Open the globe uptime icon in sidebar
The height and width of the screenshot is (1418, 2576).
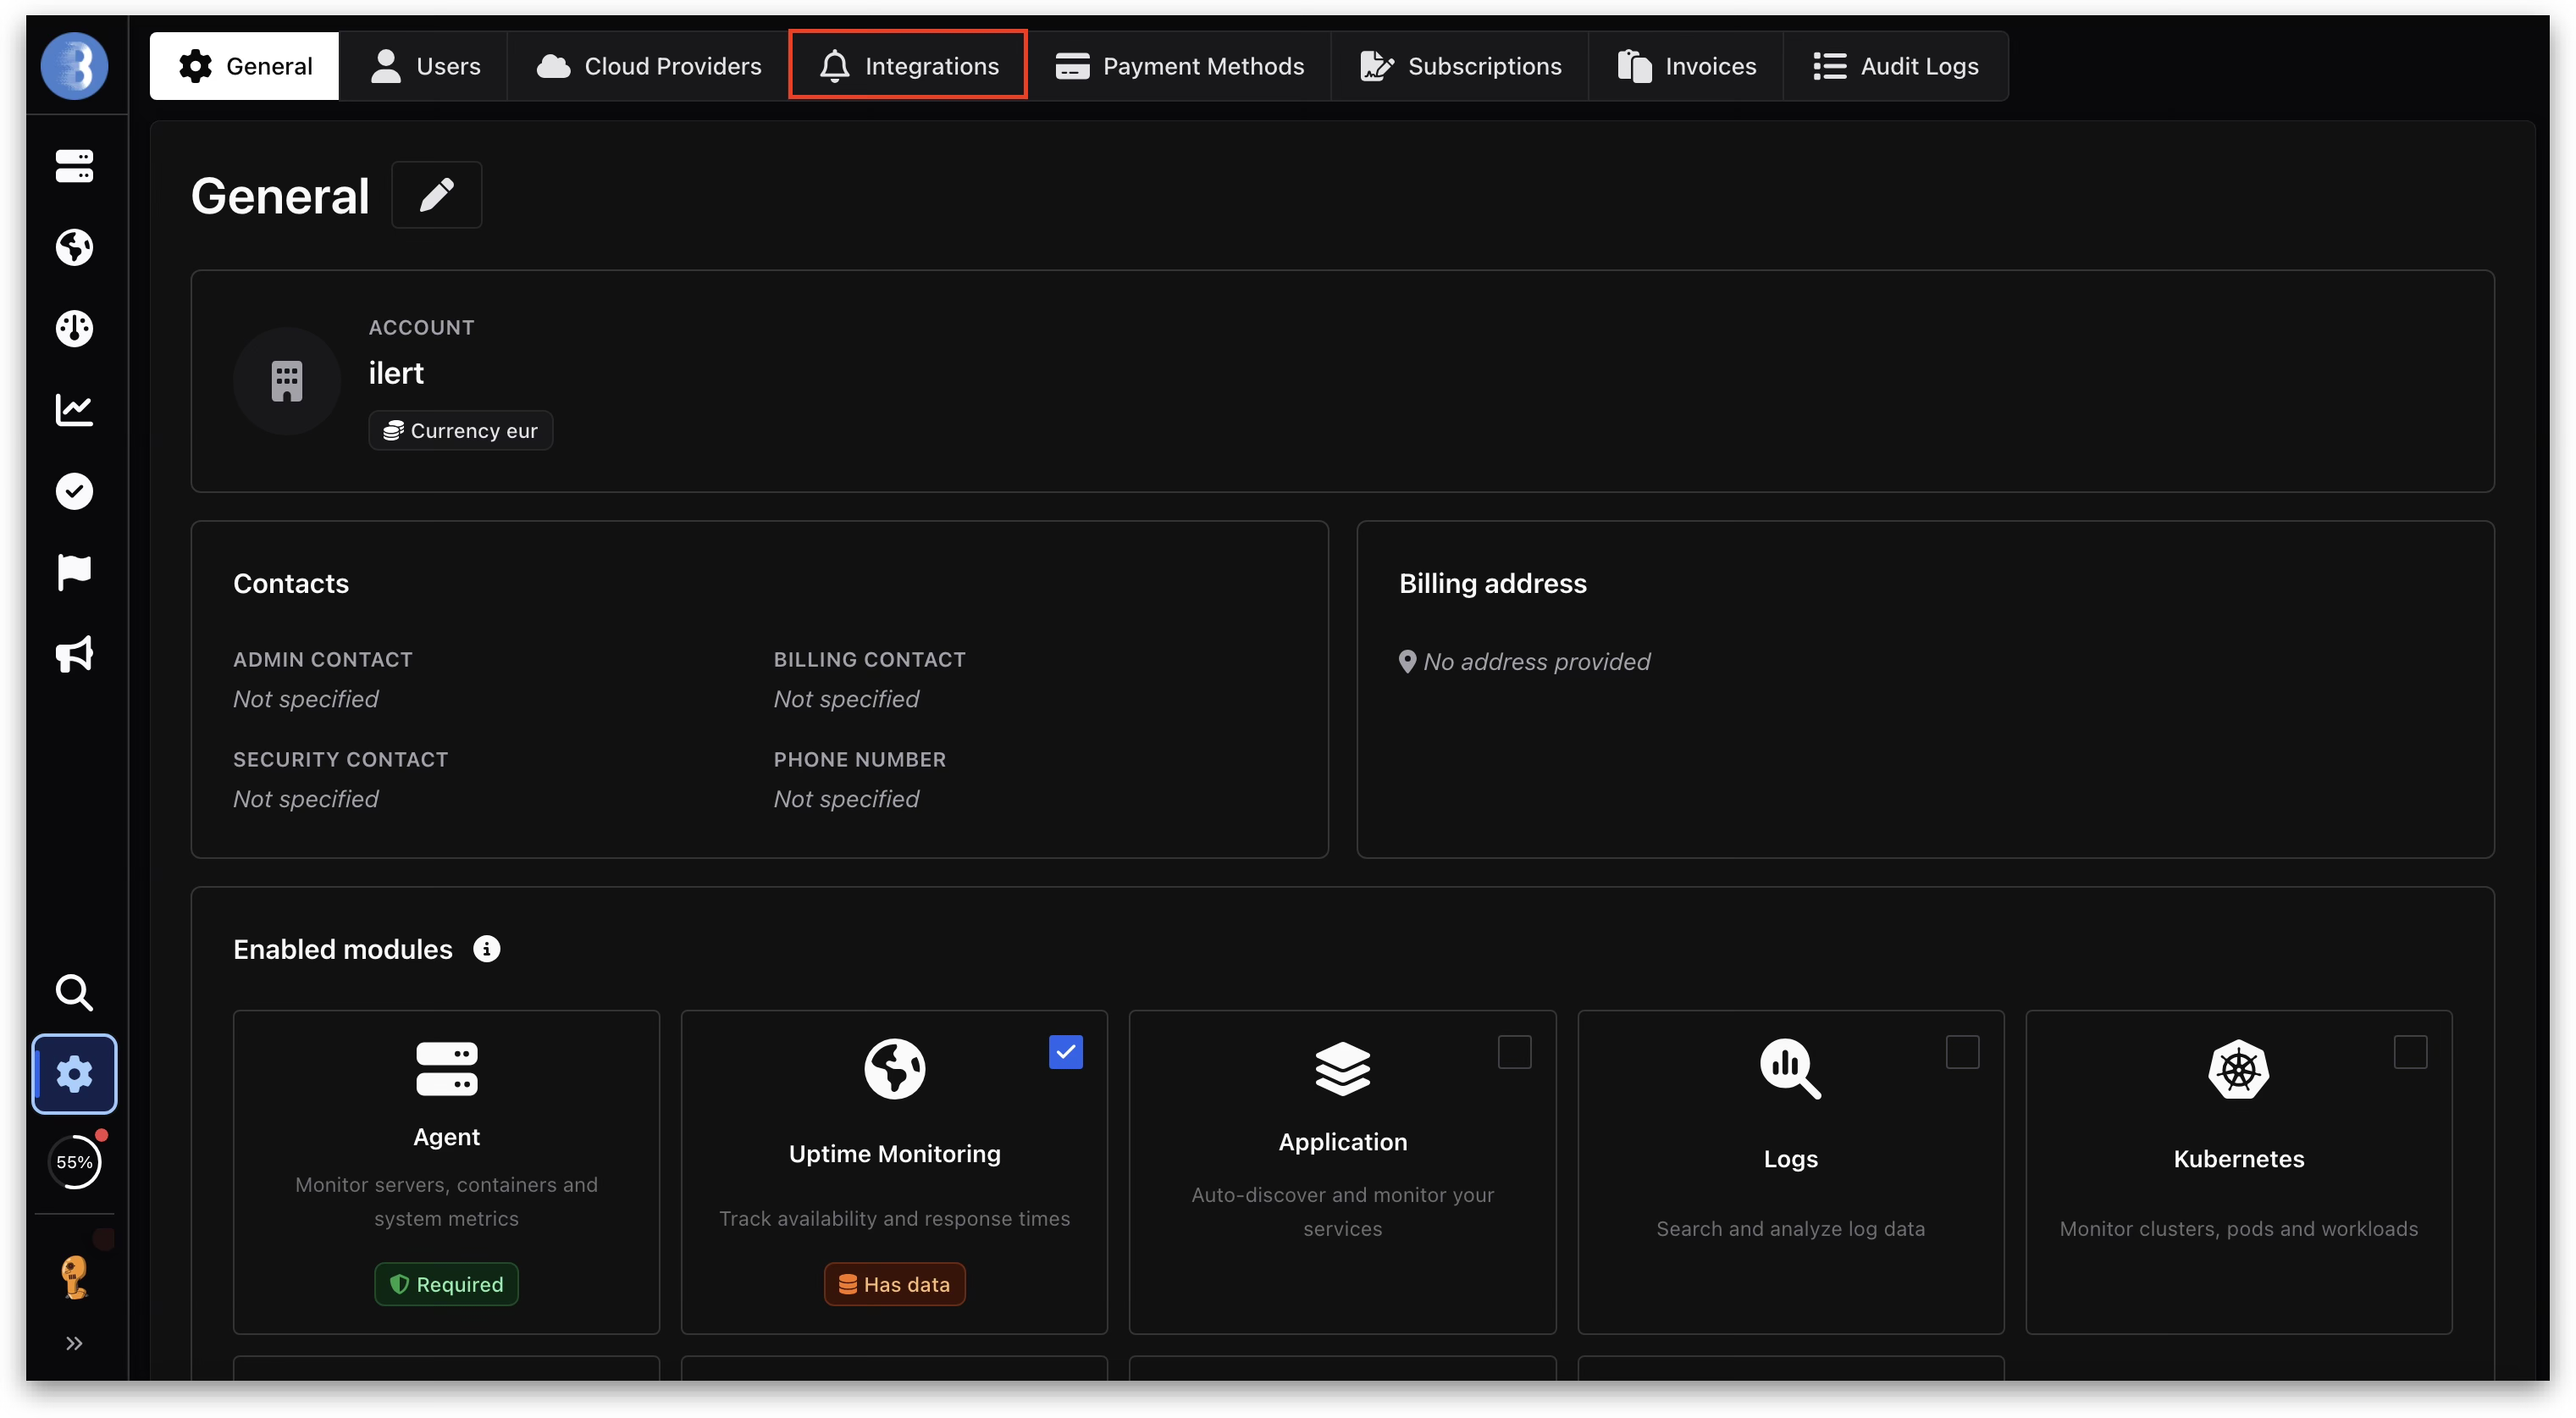[74, 247]
